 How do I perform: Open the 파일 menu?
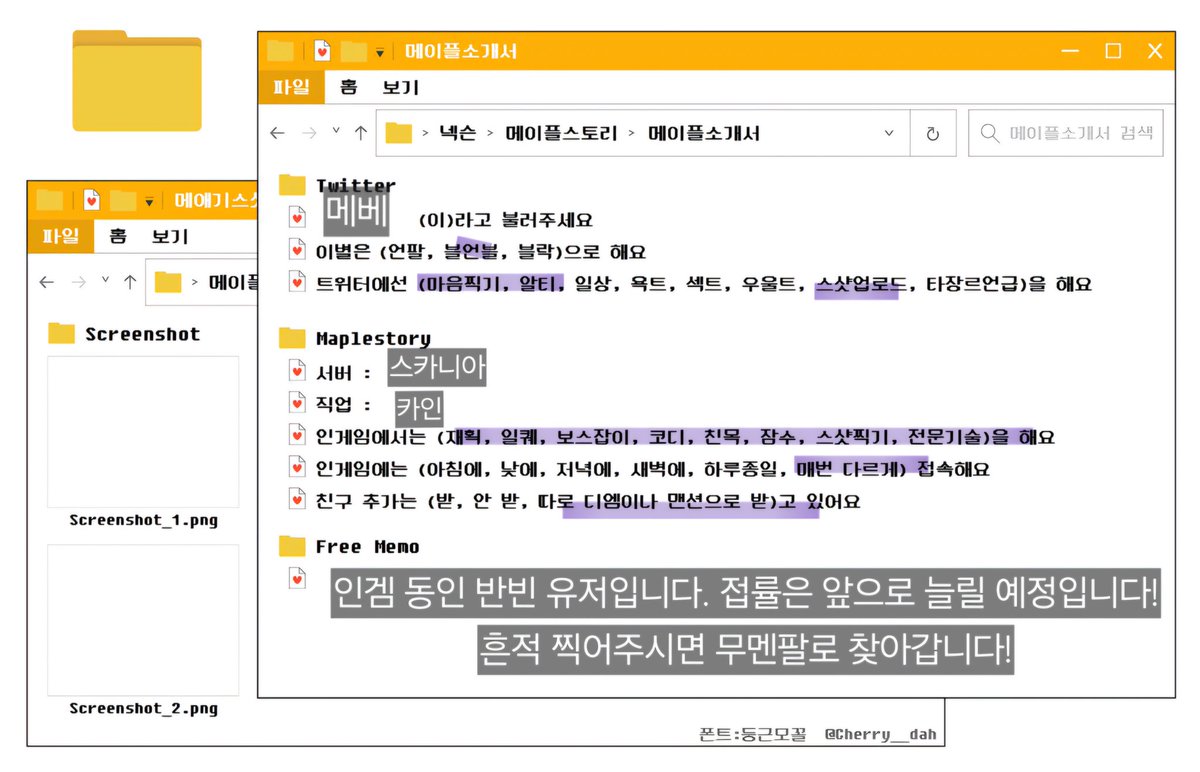(291, 86)
